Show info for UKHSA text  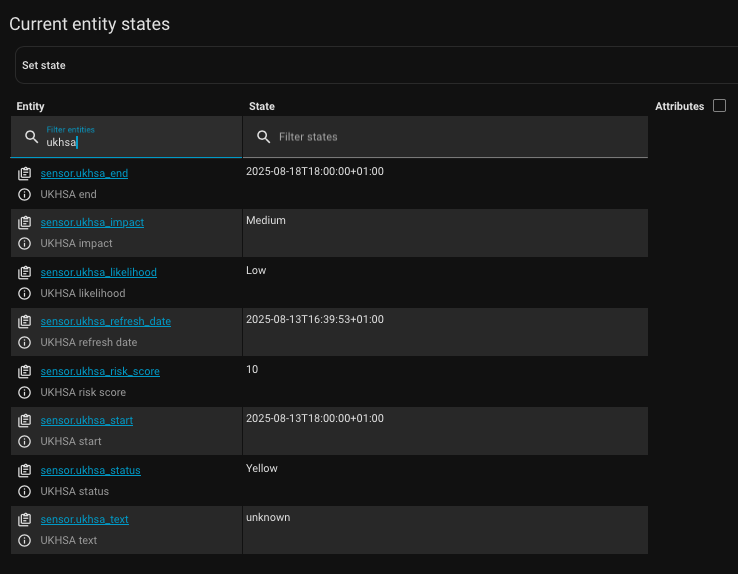coord(25,540)
